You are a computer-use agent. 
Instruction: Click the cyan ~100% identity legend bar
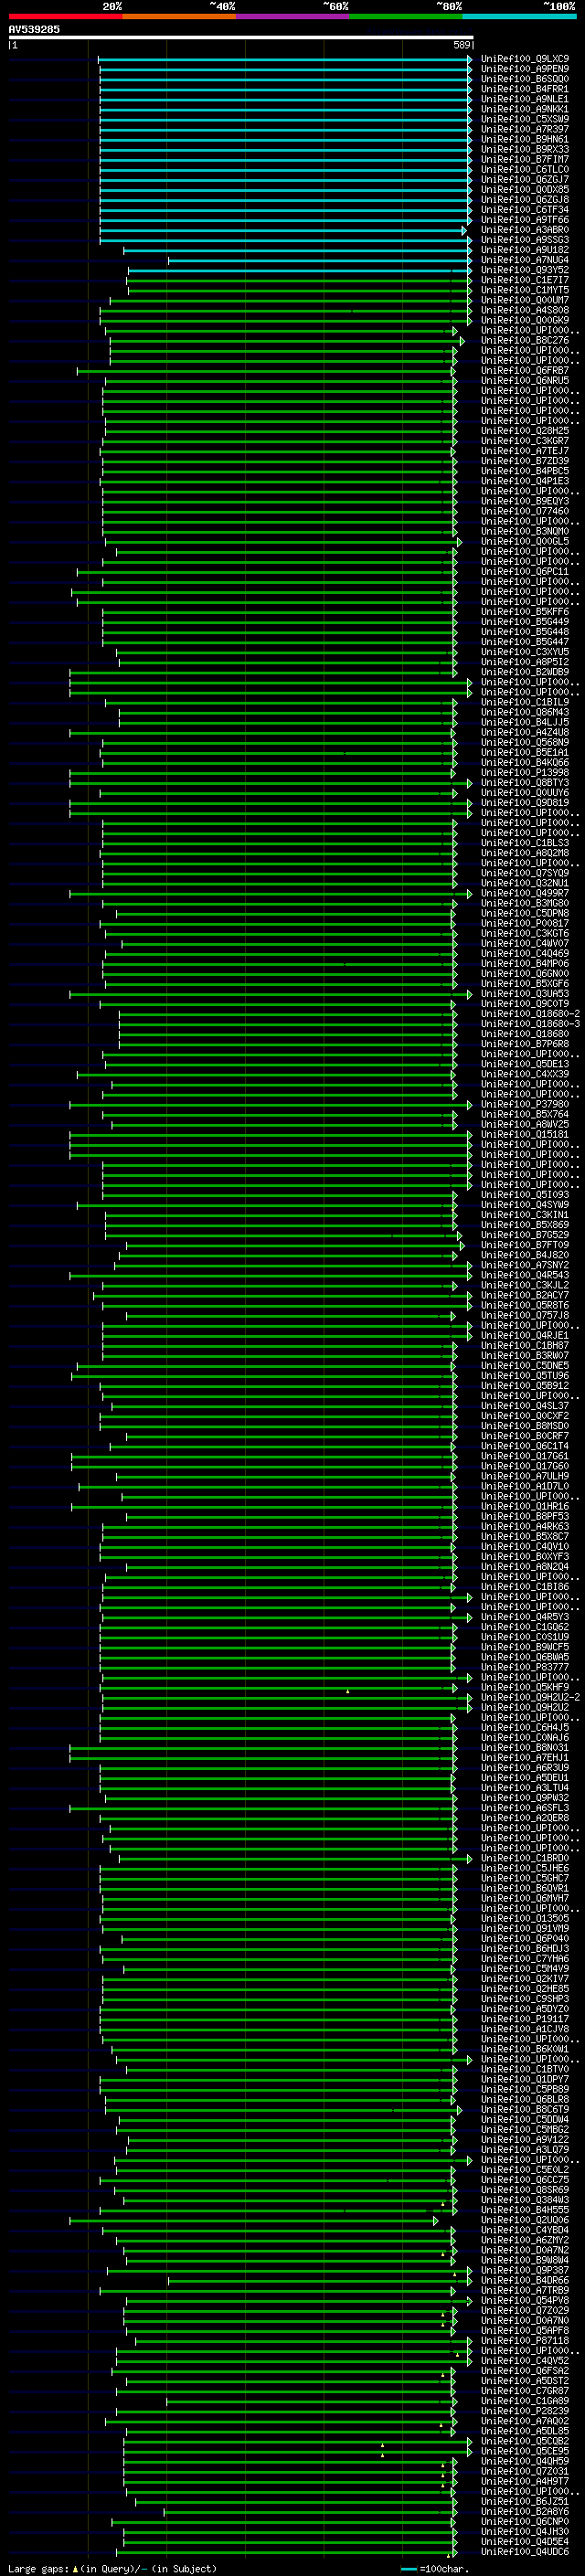click(520, 16)
